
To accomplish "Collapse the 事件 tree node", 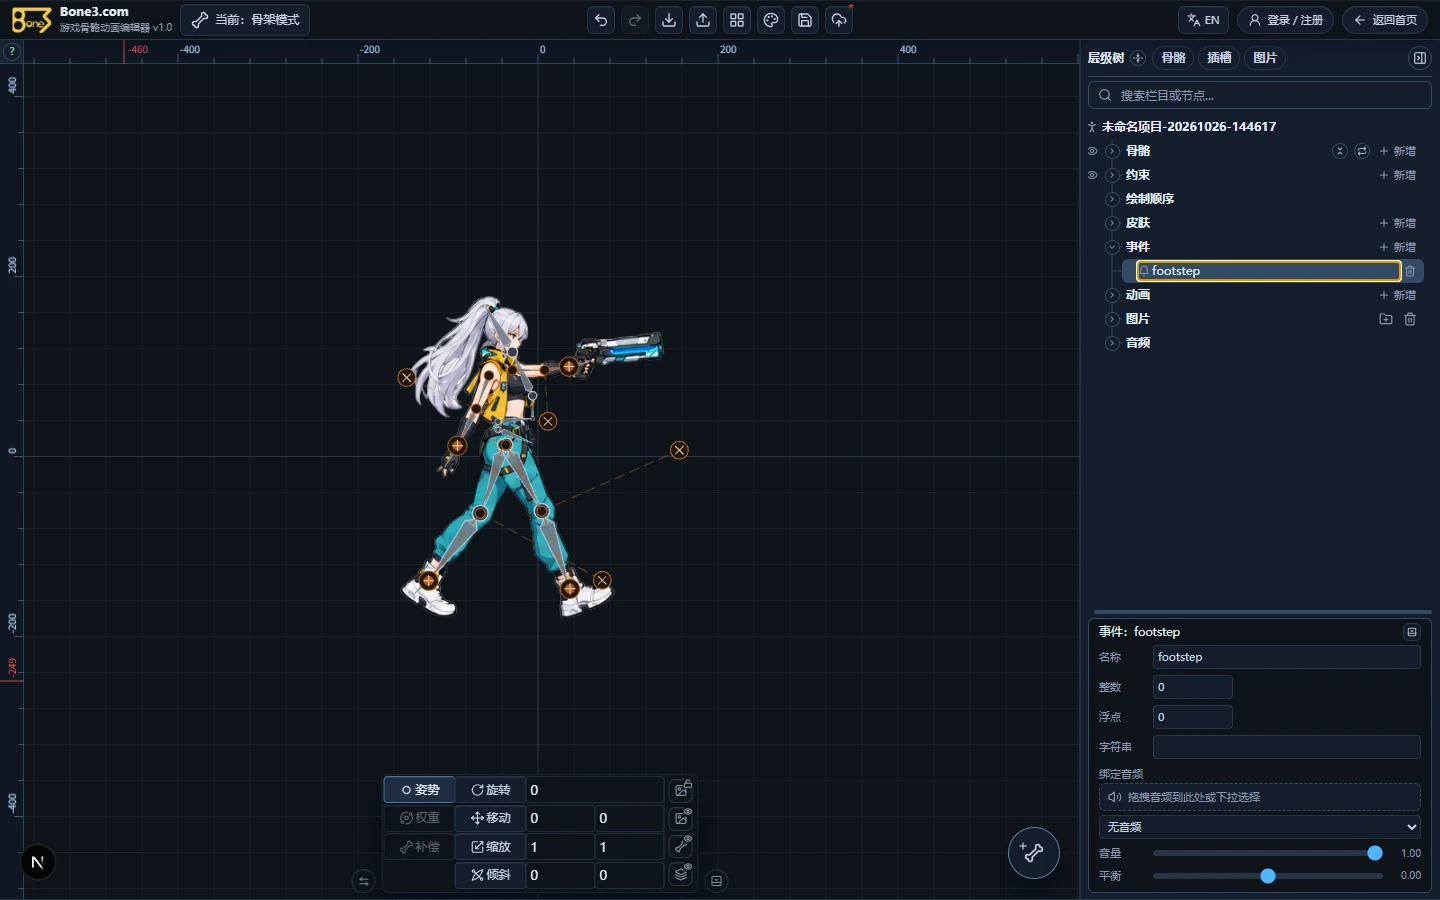I will pyautogui.click(x=1112, y=247).
